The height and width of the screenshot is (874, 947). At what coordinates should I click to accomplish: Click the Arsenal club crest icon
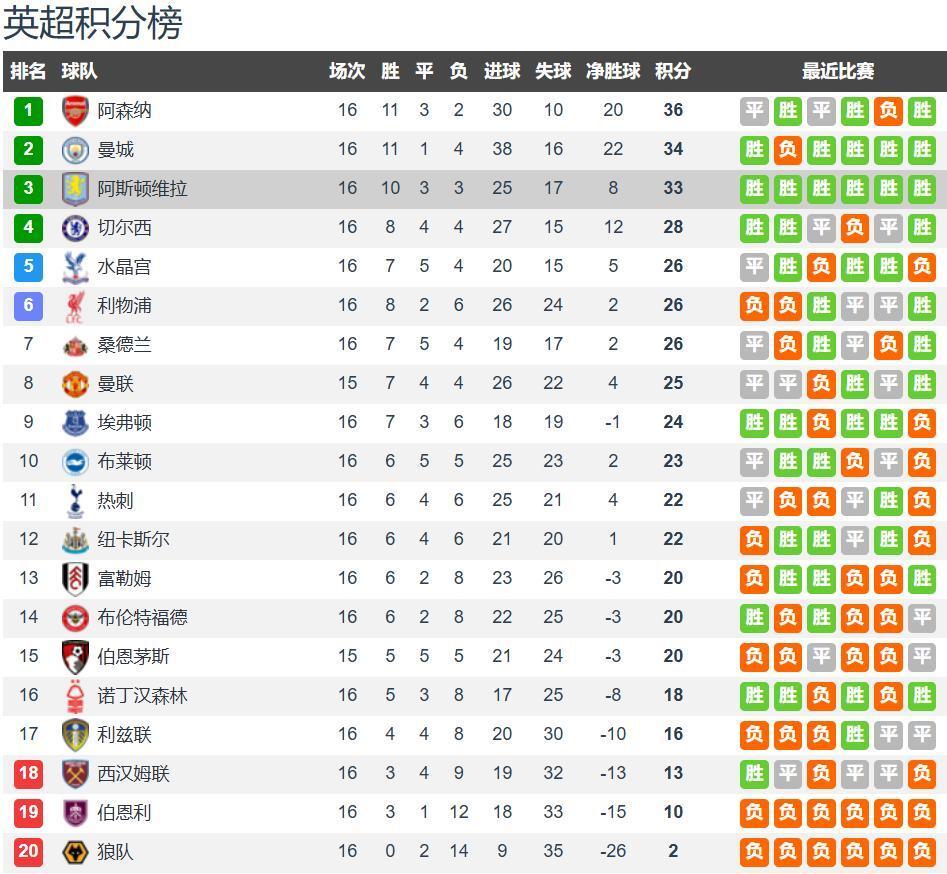click(x=75, y=110)
